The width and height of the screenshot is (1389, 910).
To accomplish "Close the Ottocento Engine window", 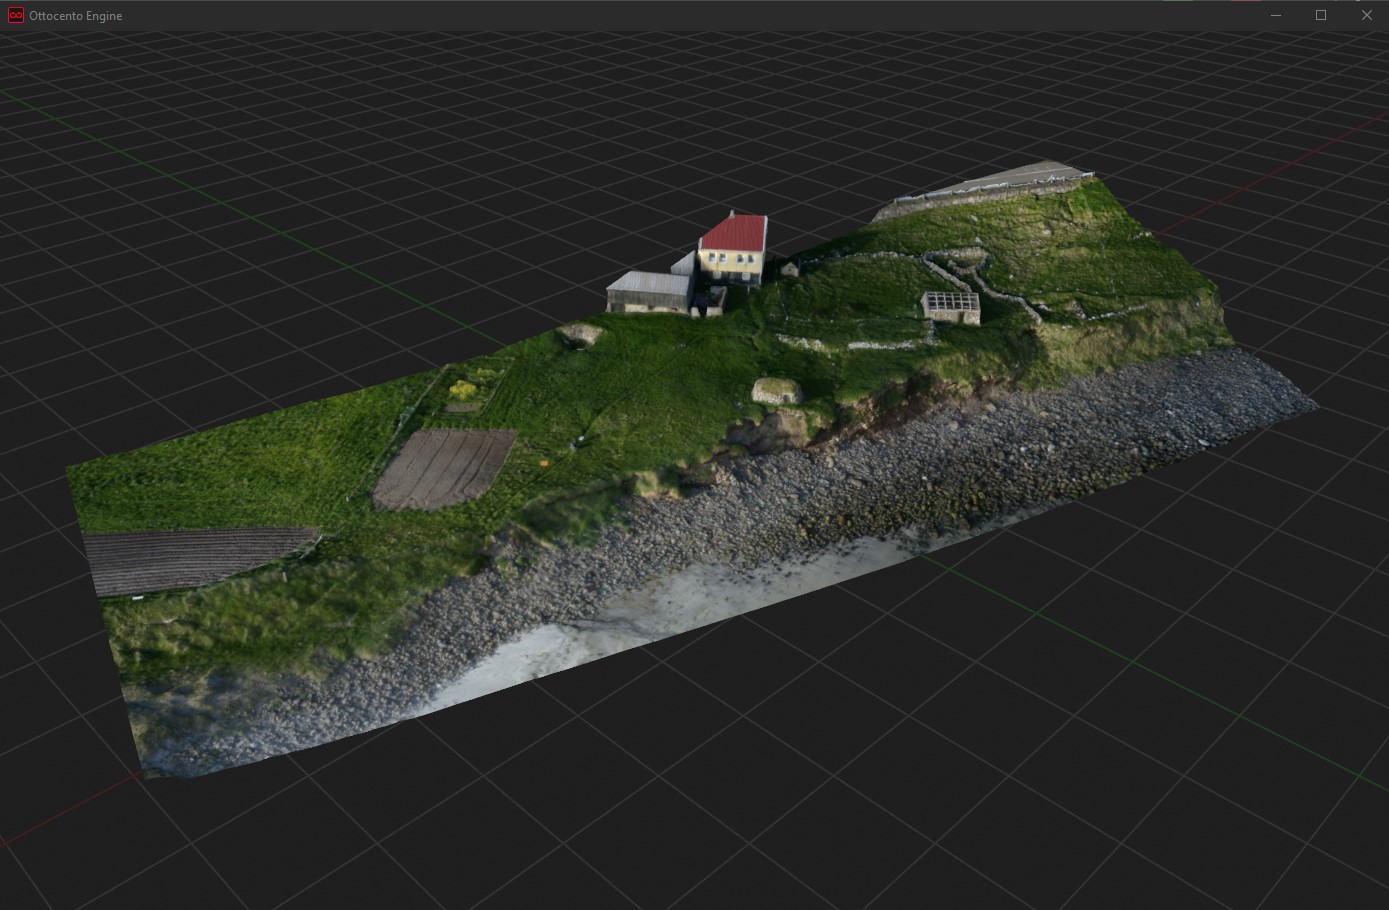I will click(1366, 15).
